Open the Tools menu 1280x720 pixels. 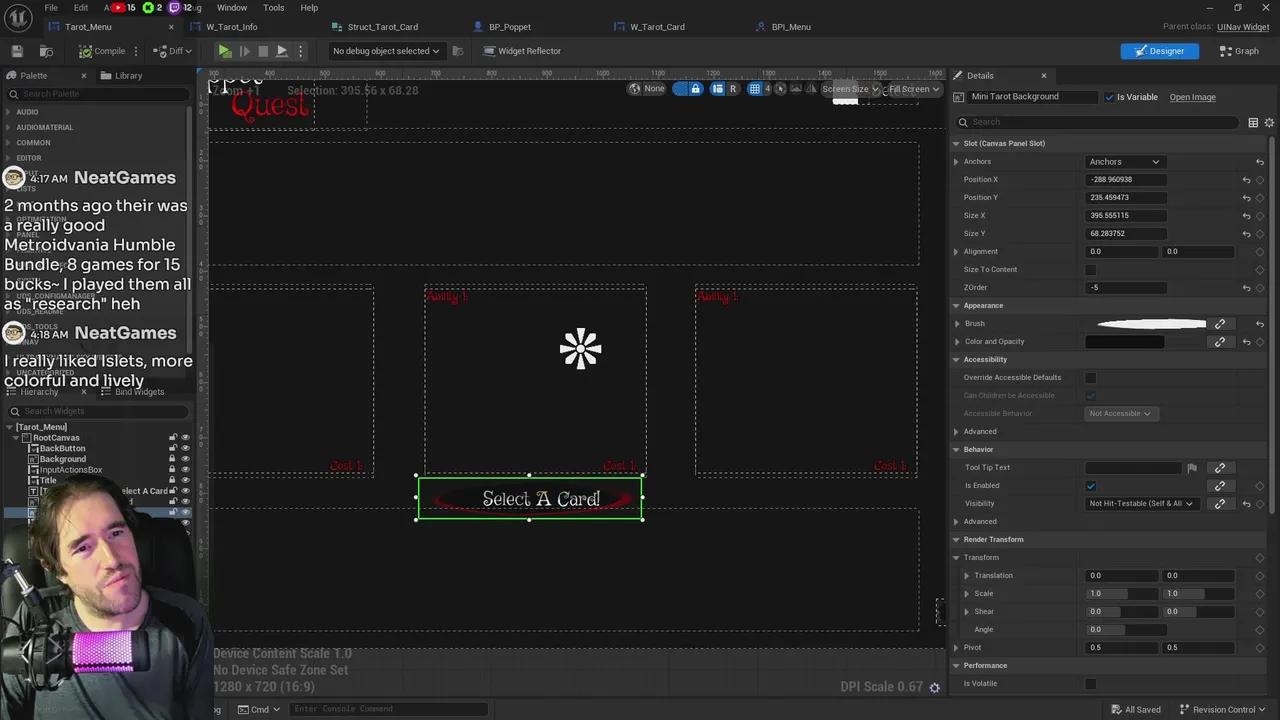[x=274, y=8]
